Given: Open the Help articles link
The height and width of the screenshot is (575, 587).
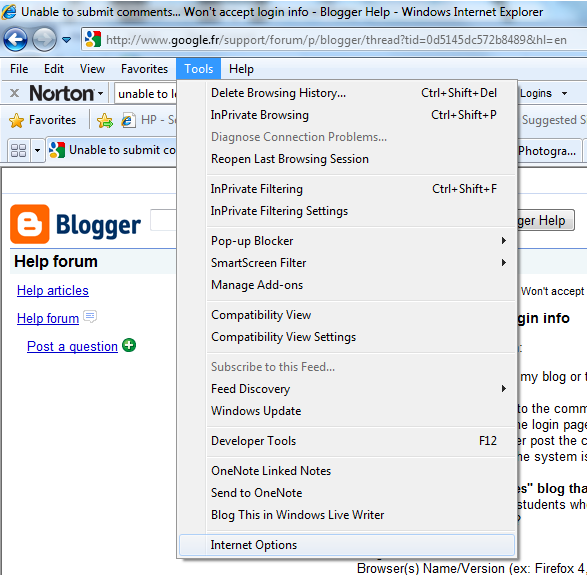Looking at the screenshot, I should click(x=53, y=290).
